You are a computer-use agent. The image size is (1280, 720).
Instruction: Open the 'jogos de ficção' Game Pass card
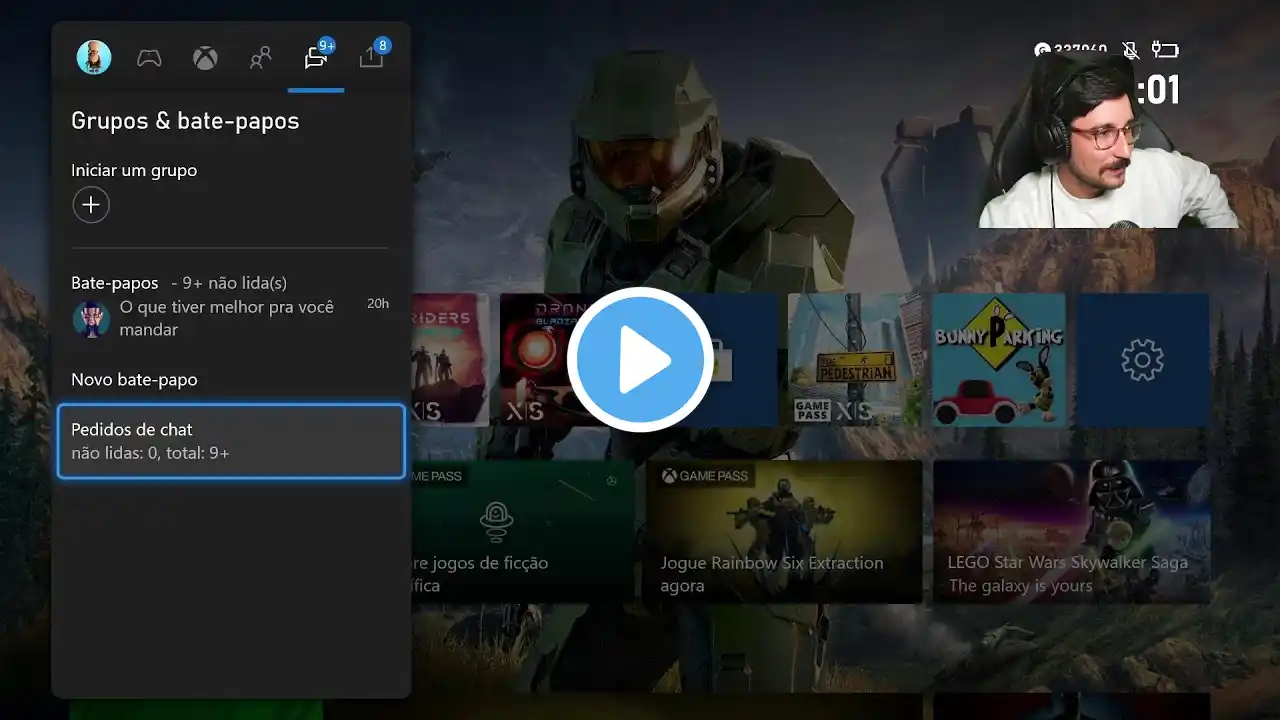(523, 531)
